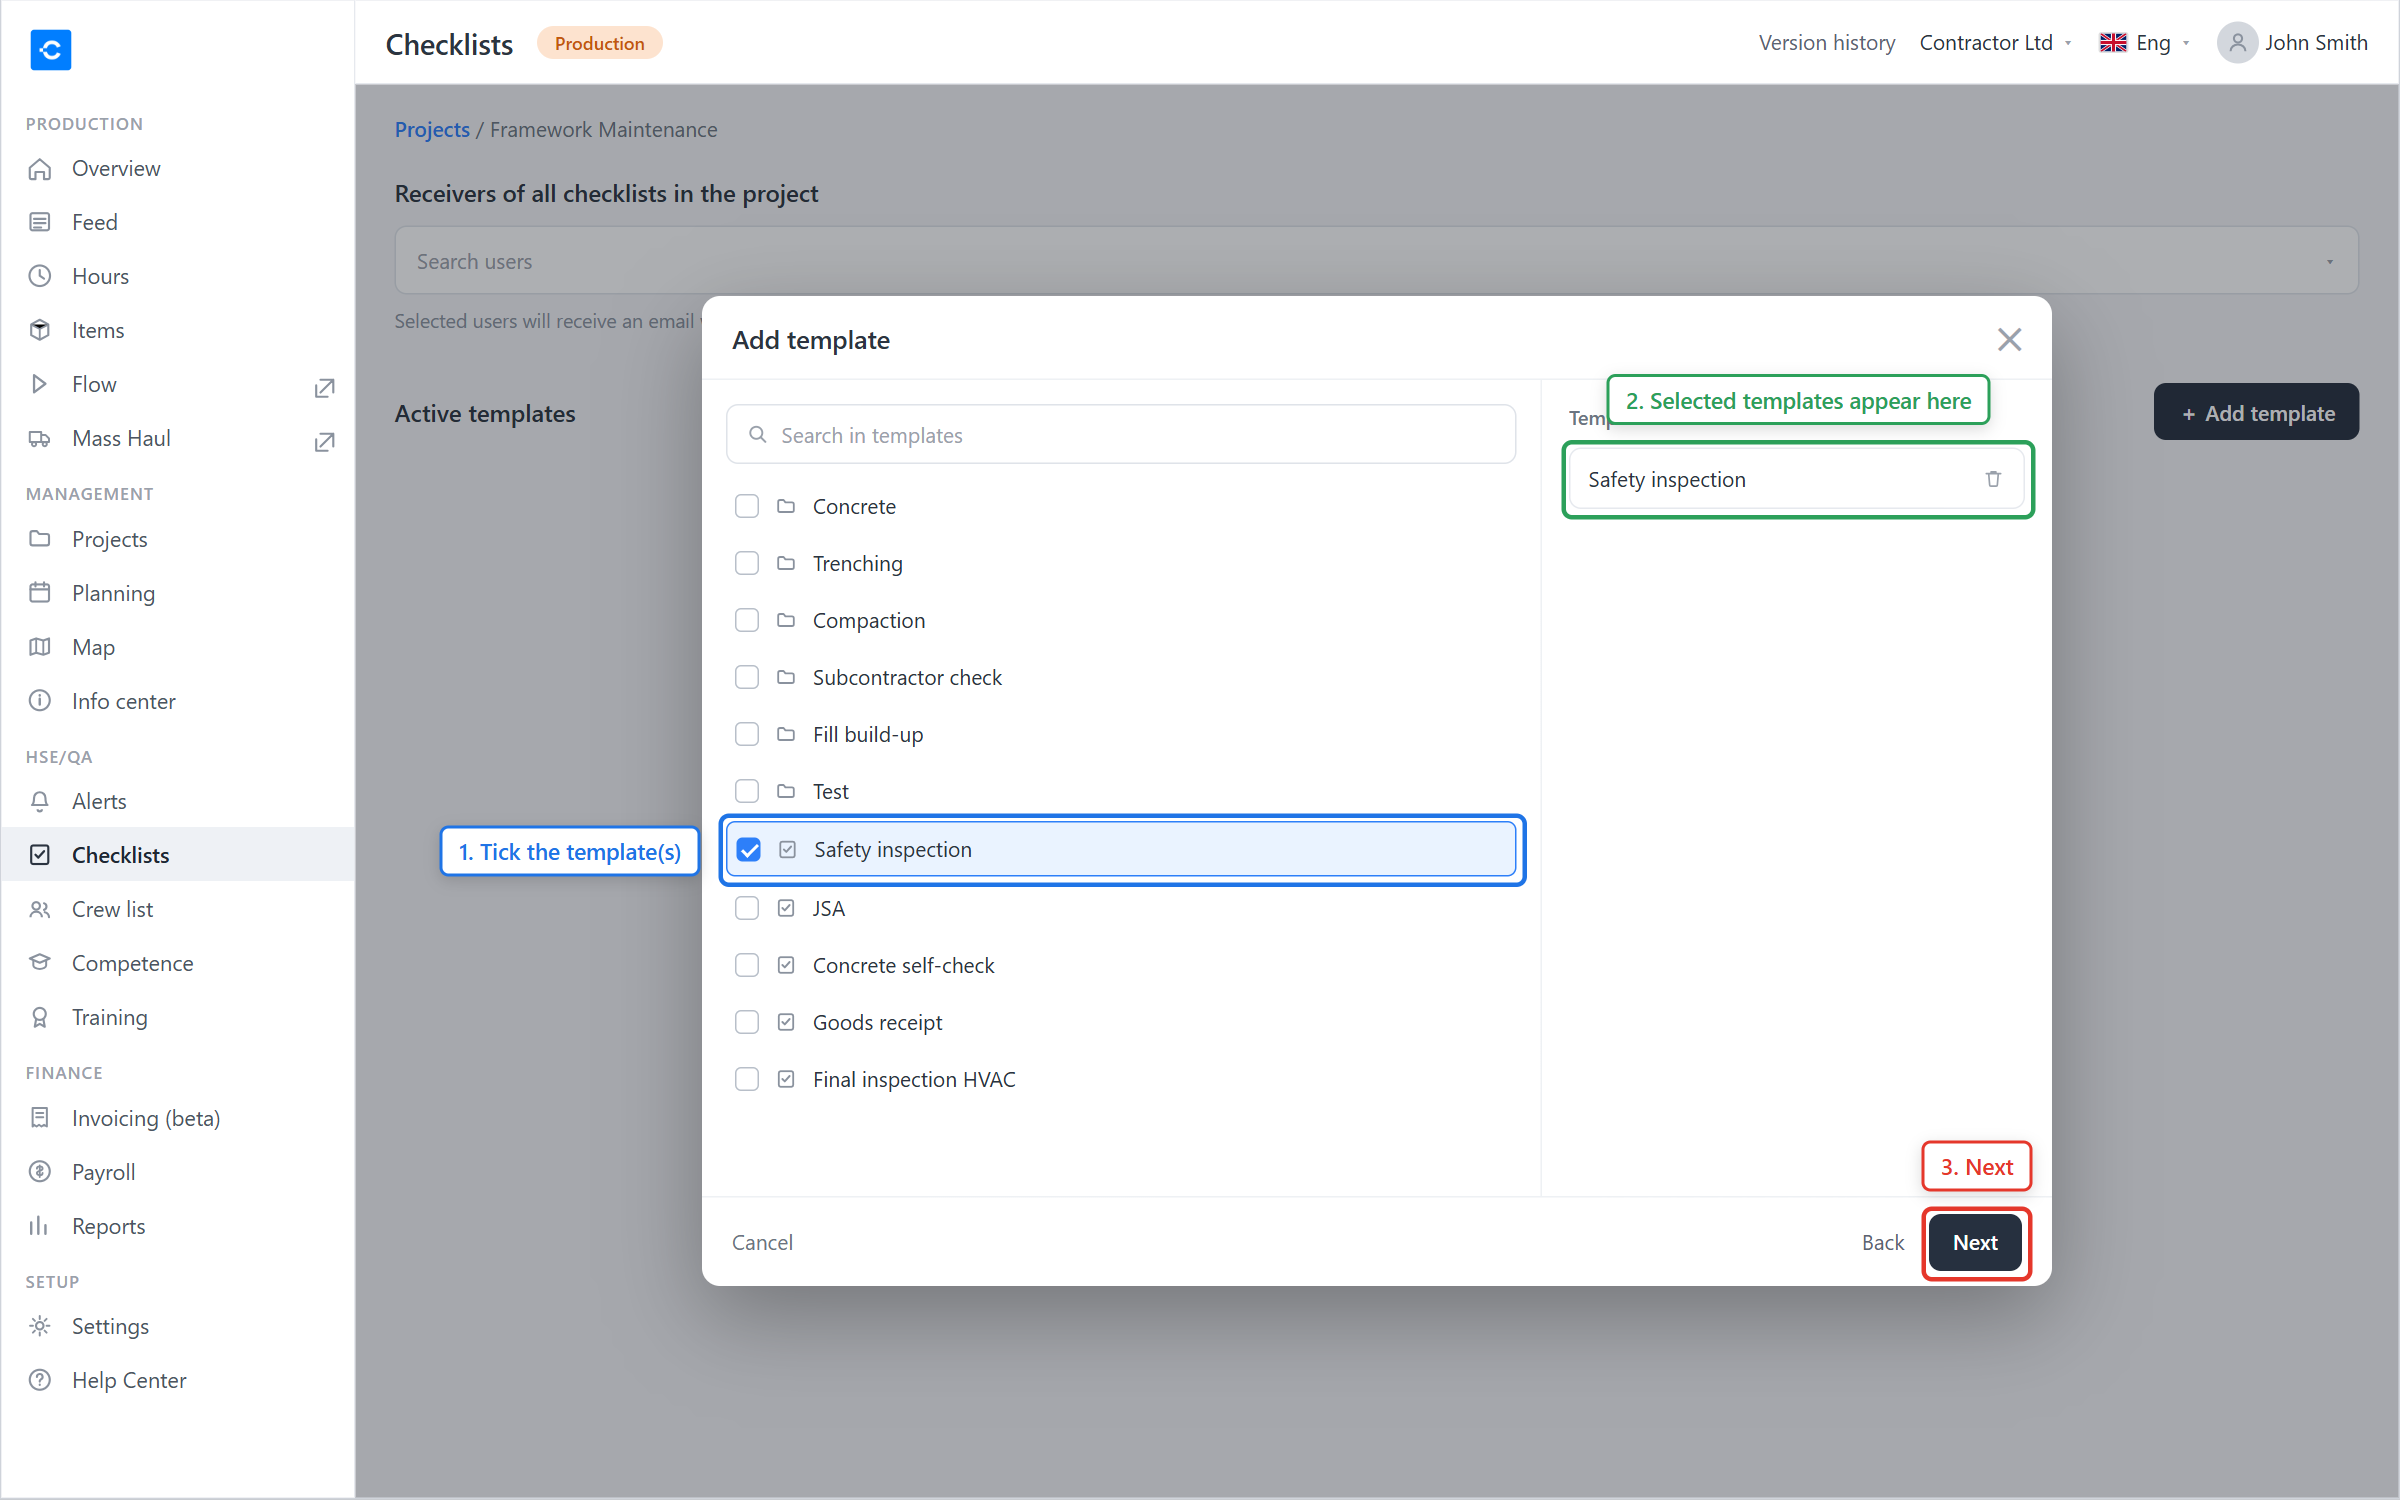2400x1500 pixels.
Task: Click Cancel in Add template dialog
Action: (762, 1242)
